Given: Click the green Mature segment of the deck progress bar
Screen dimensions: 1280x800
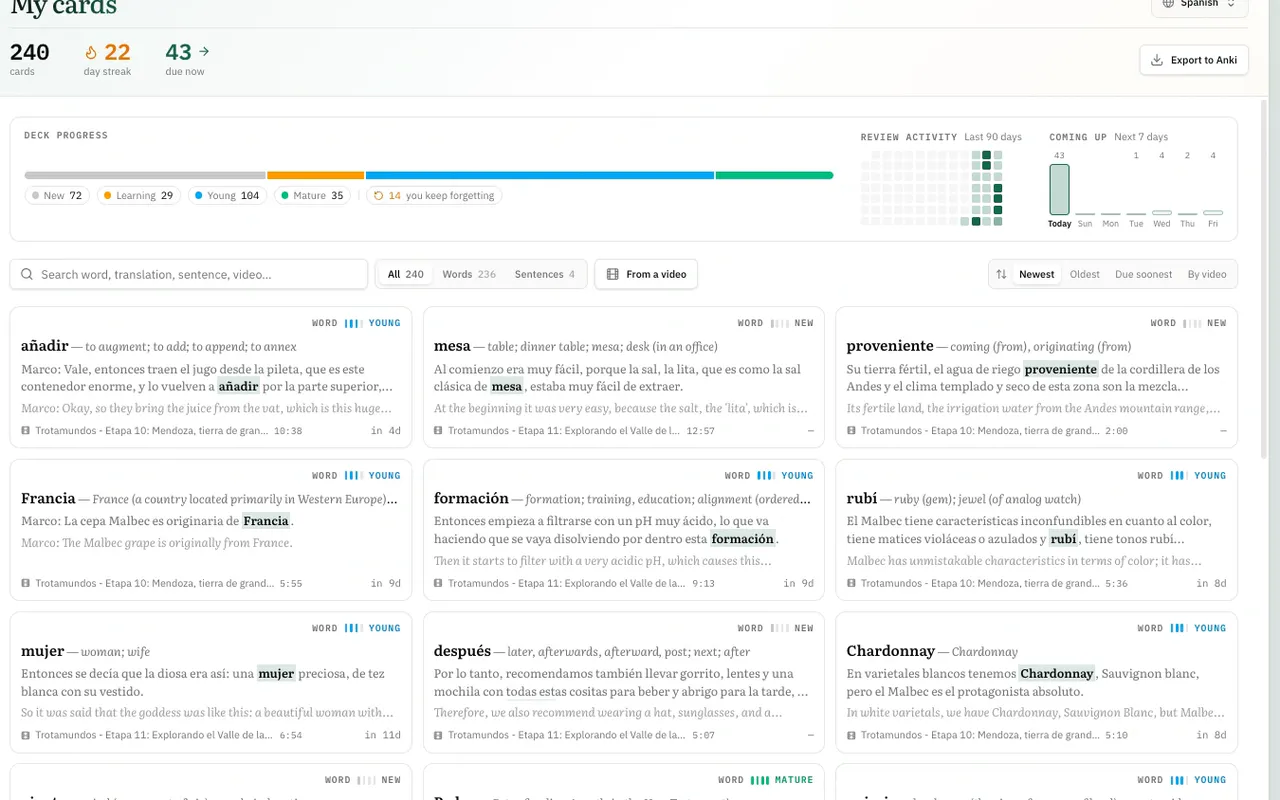Looking at the screenshot, I should pos(774,175).
